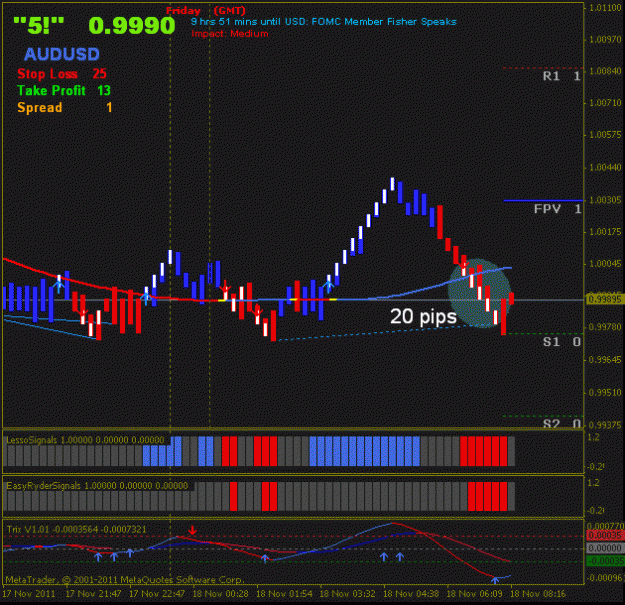Click the 17 Nov 21:47 time label

(x=93, y=594)
